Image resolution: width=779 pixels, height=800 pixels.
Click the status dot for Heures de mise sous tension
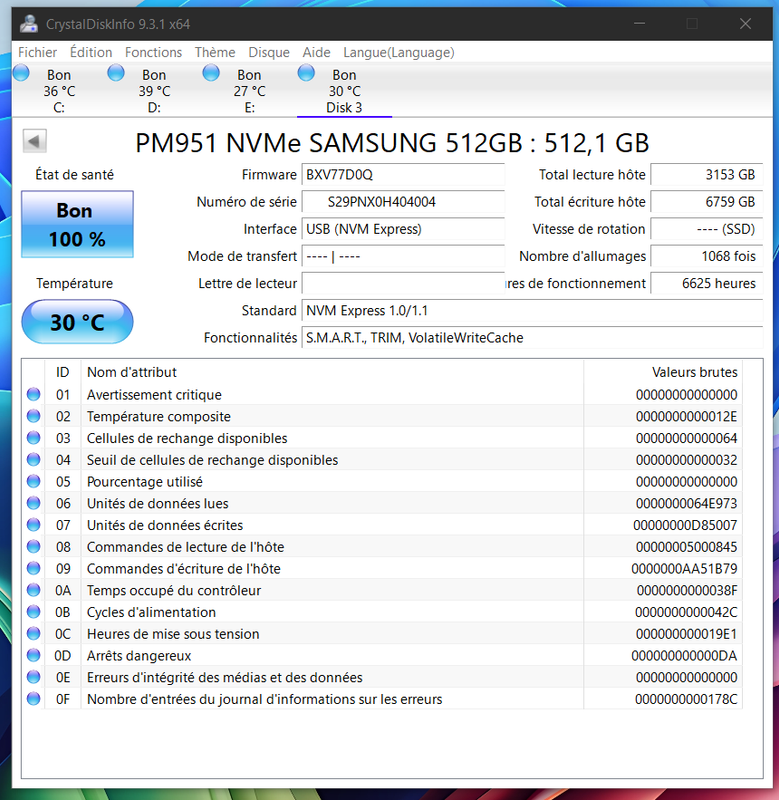[x=34, y=633]
